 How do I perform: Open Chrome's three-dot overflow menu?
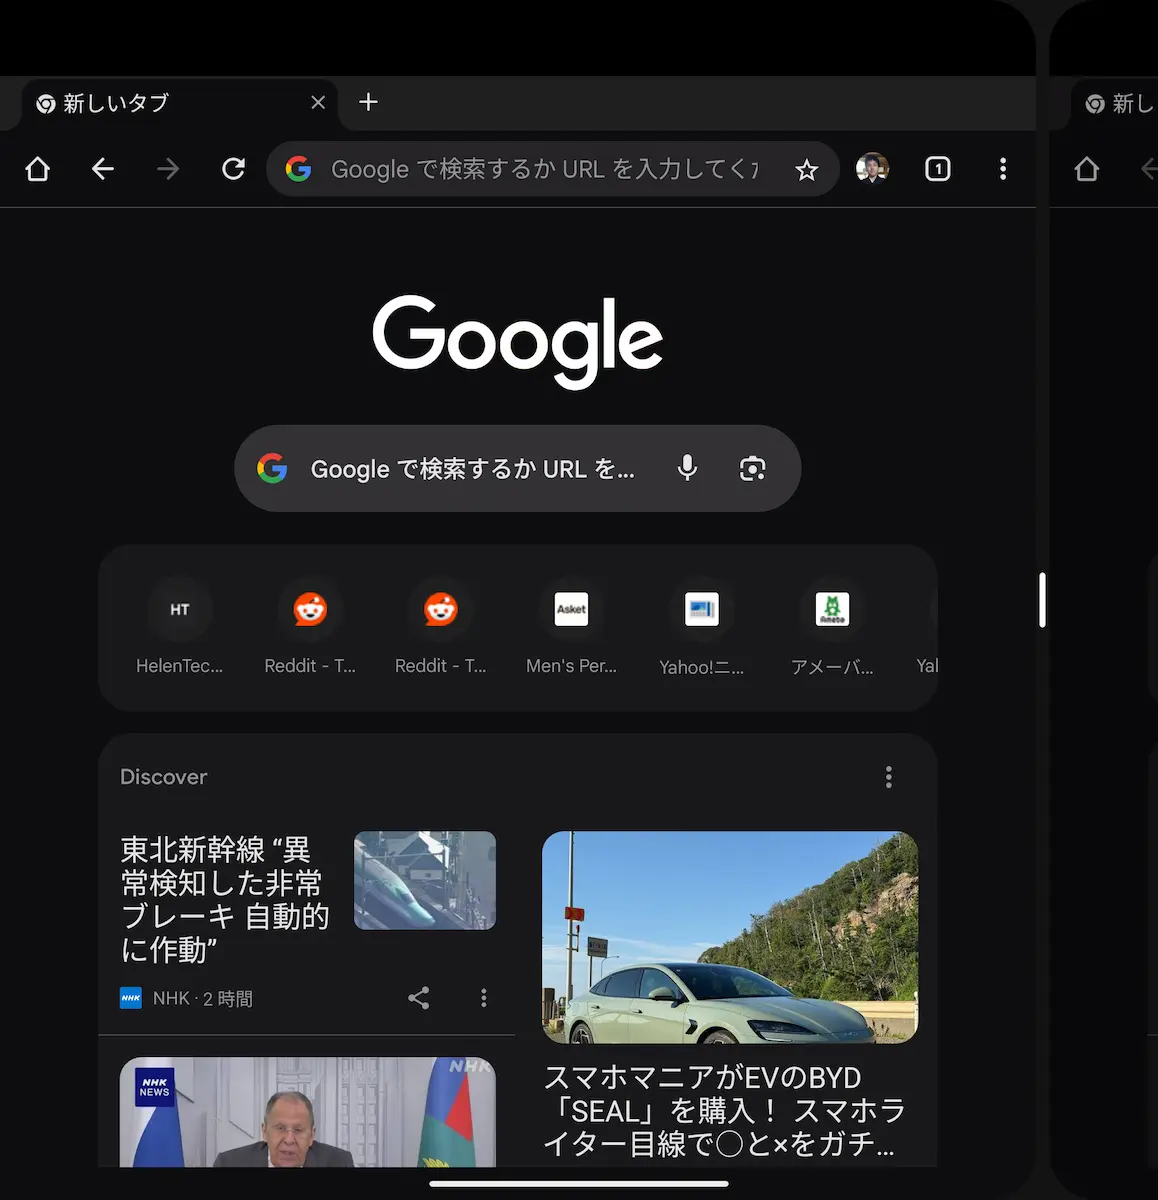(x=1003, y=169)
